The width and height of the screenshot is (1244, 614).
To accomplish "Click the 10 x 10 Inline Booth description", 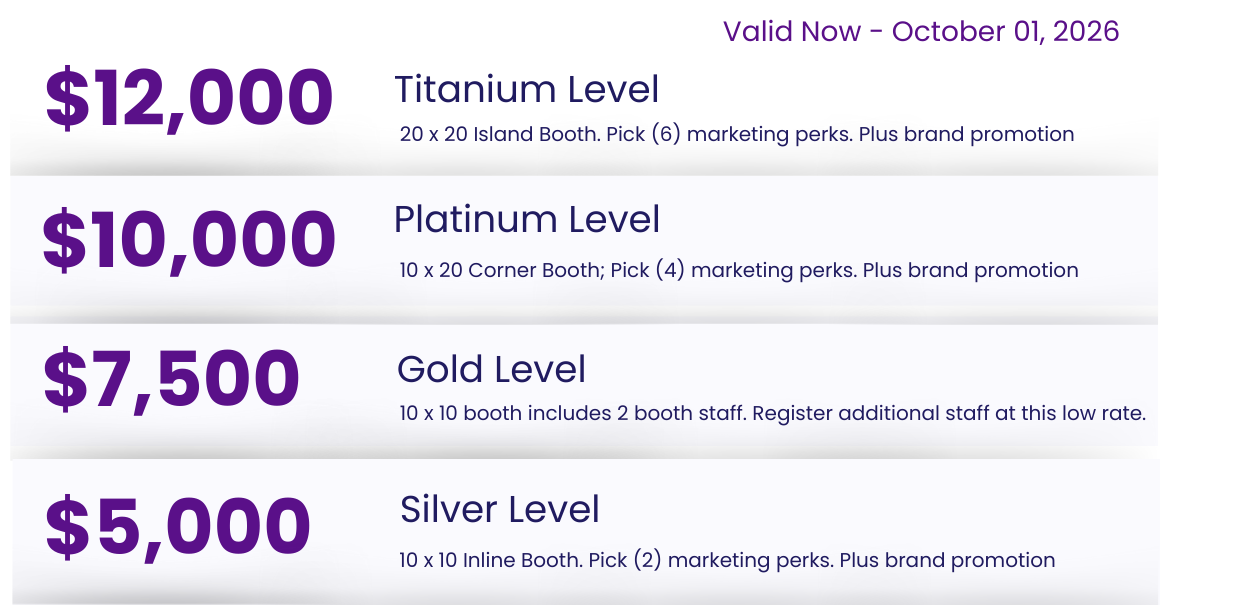I will 490,560.
